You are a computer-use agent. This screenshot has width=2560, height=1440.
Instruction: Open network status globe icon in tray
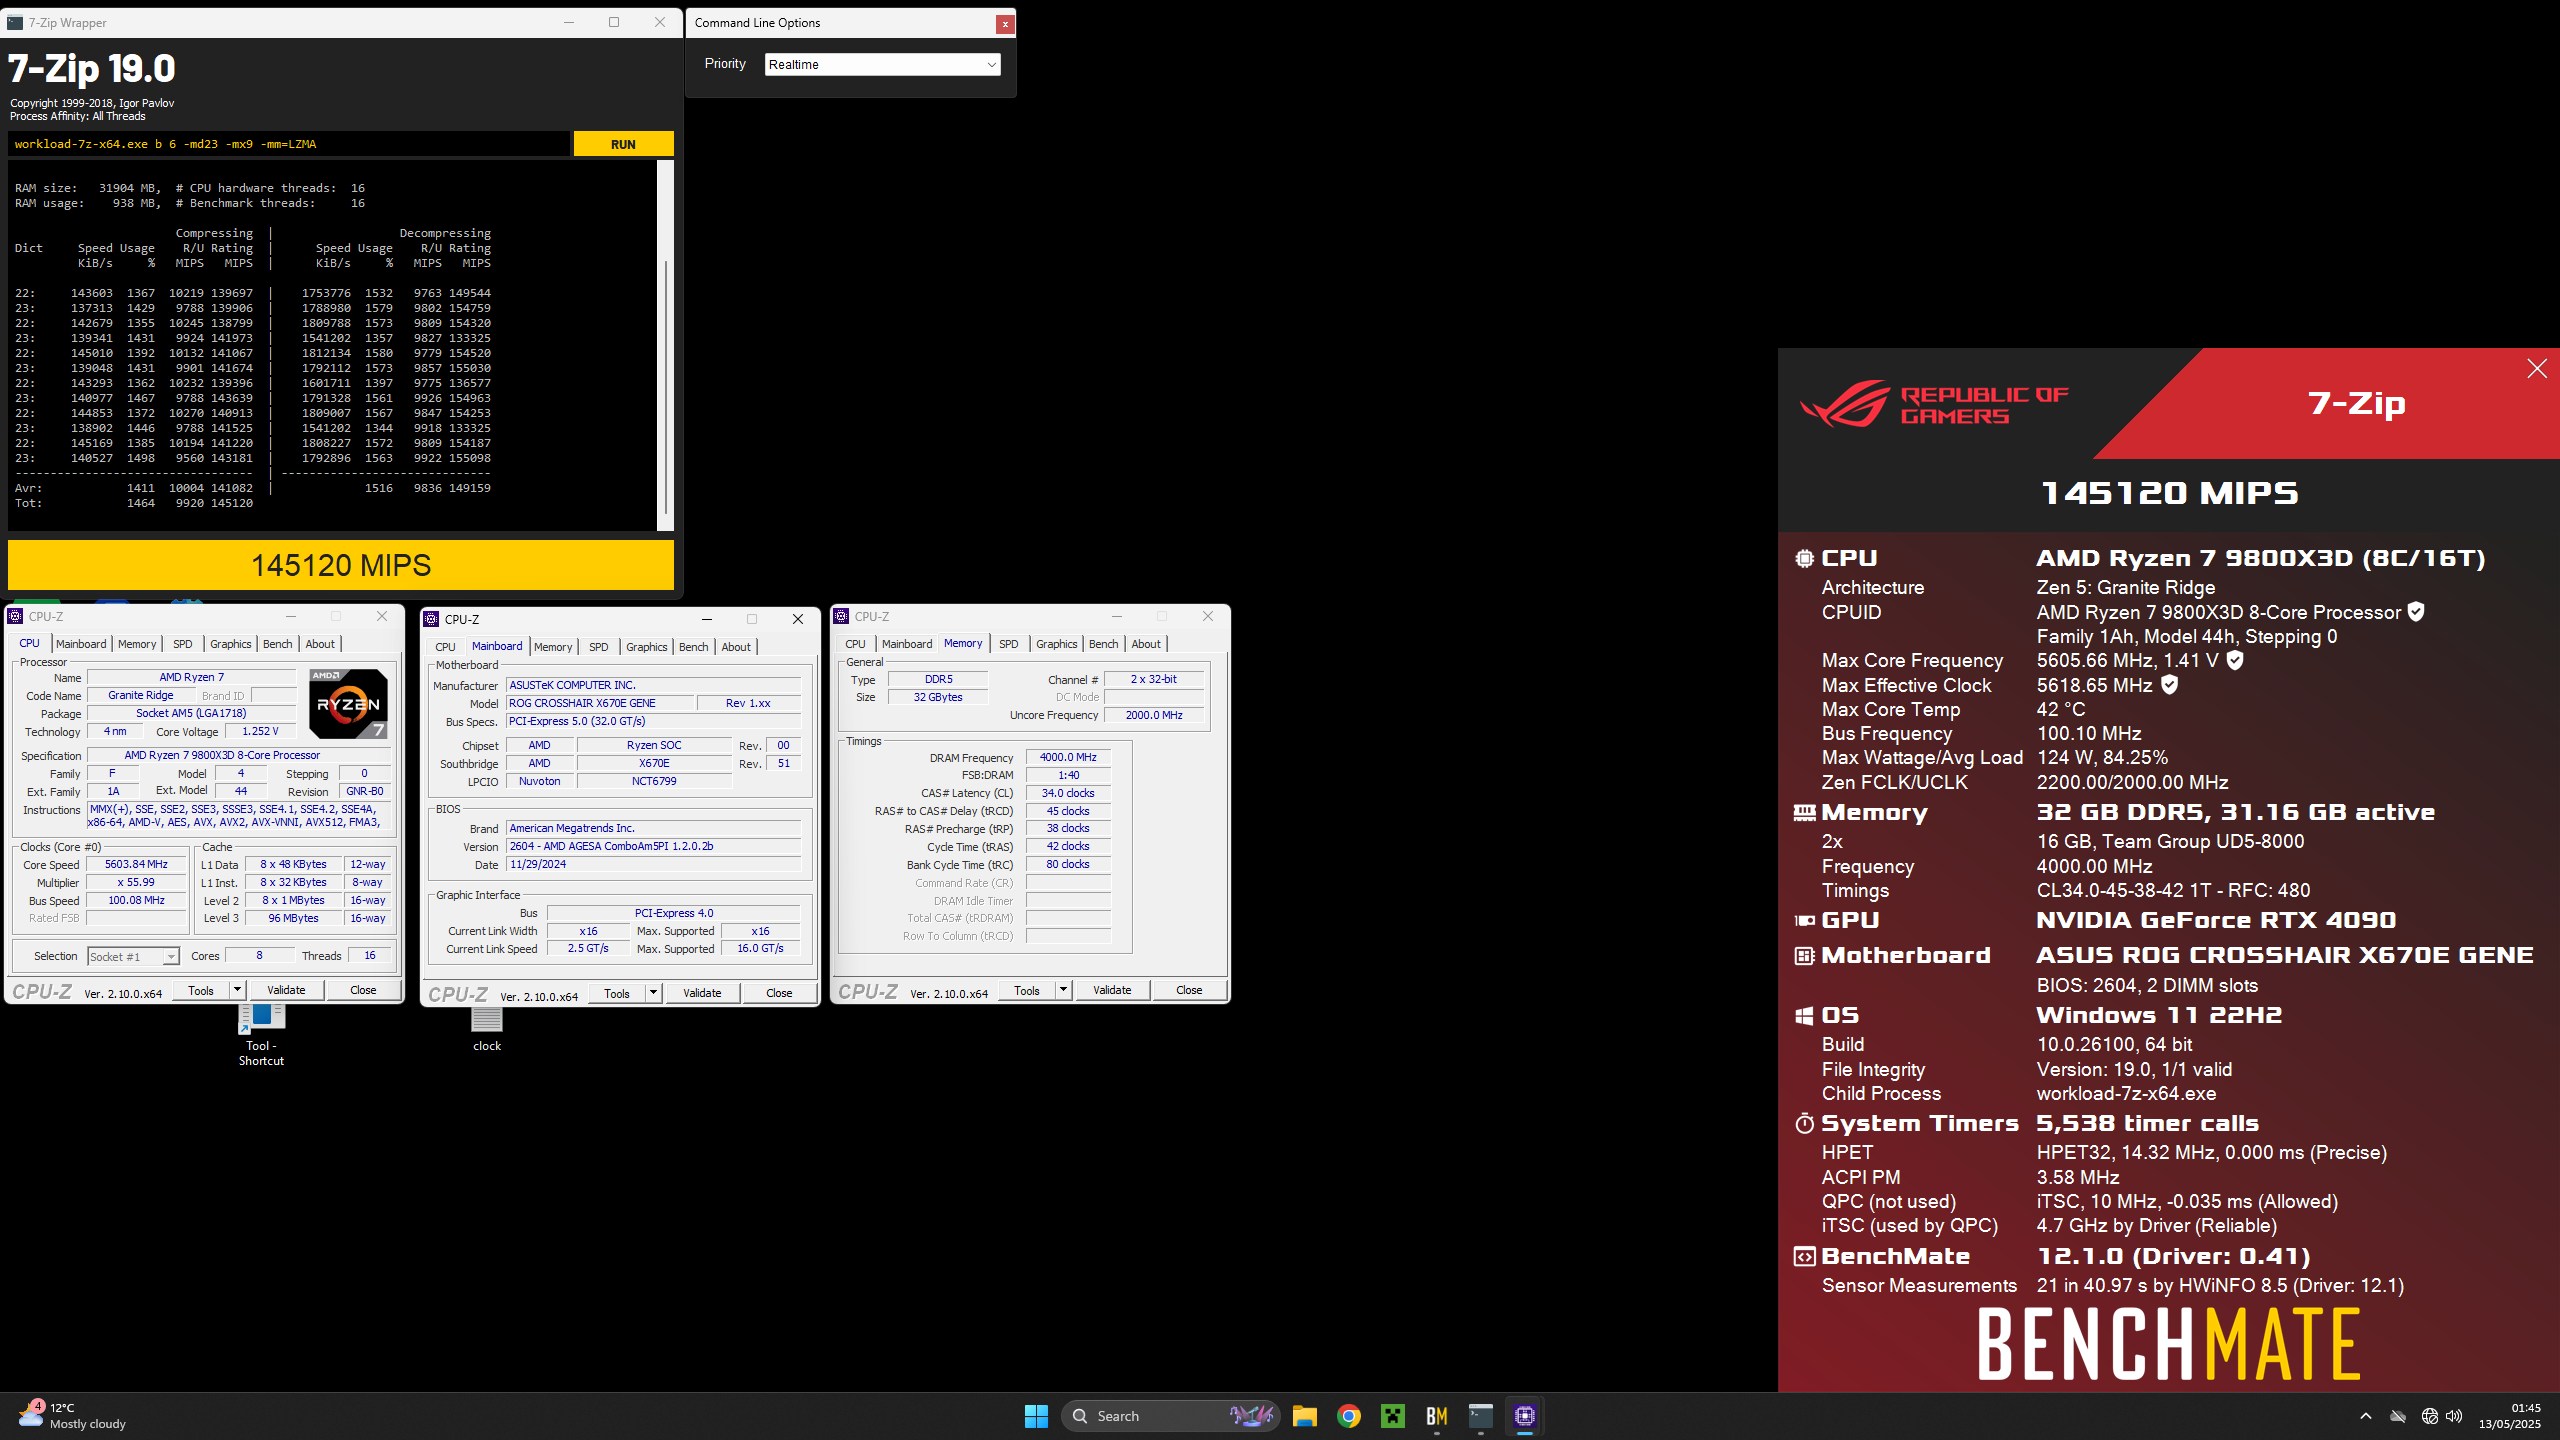2430,1416
